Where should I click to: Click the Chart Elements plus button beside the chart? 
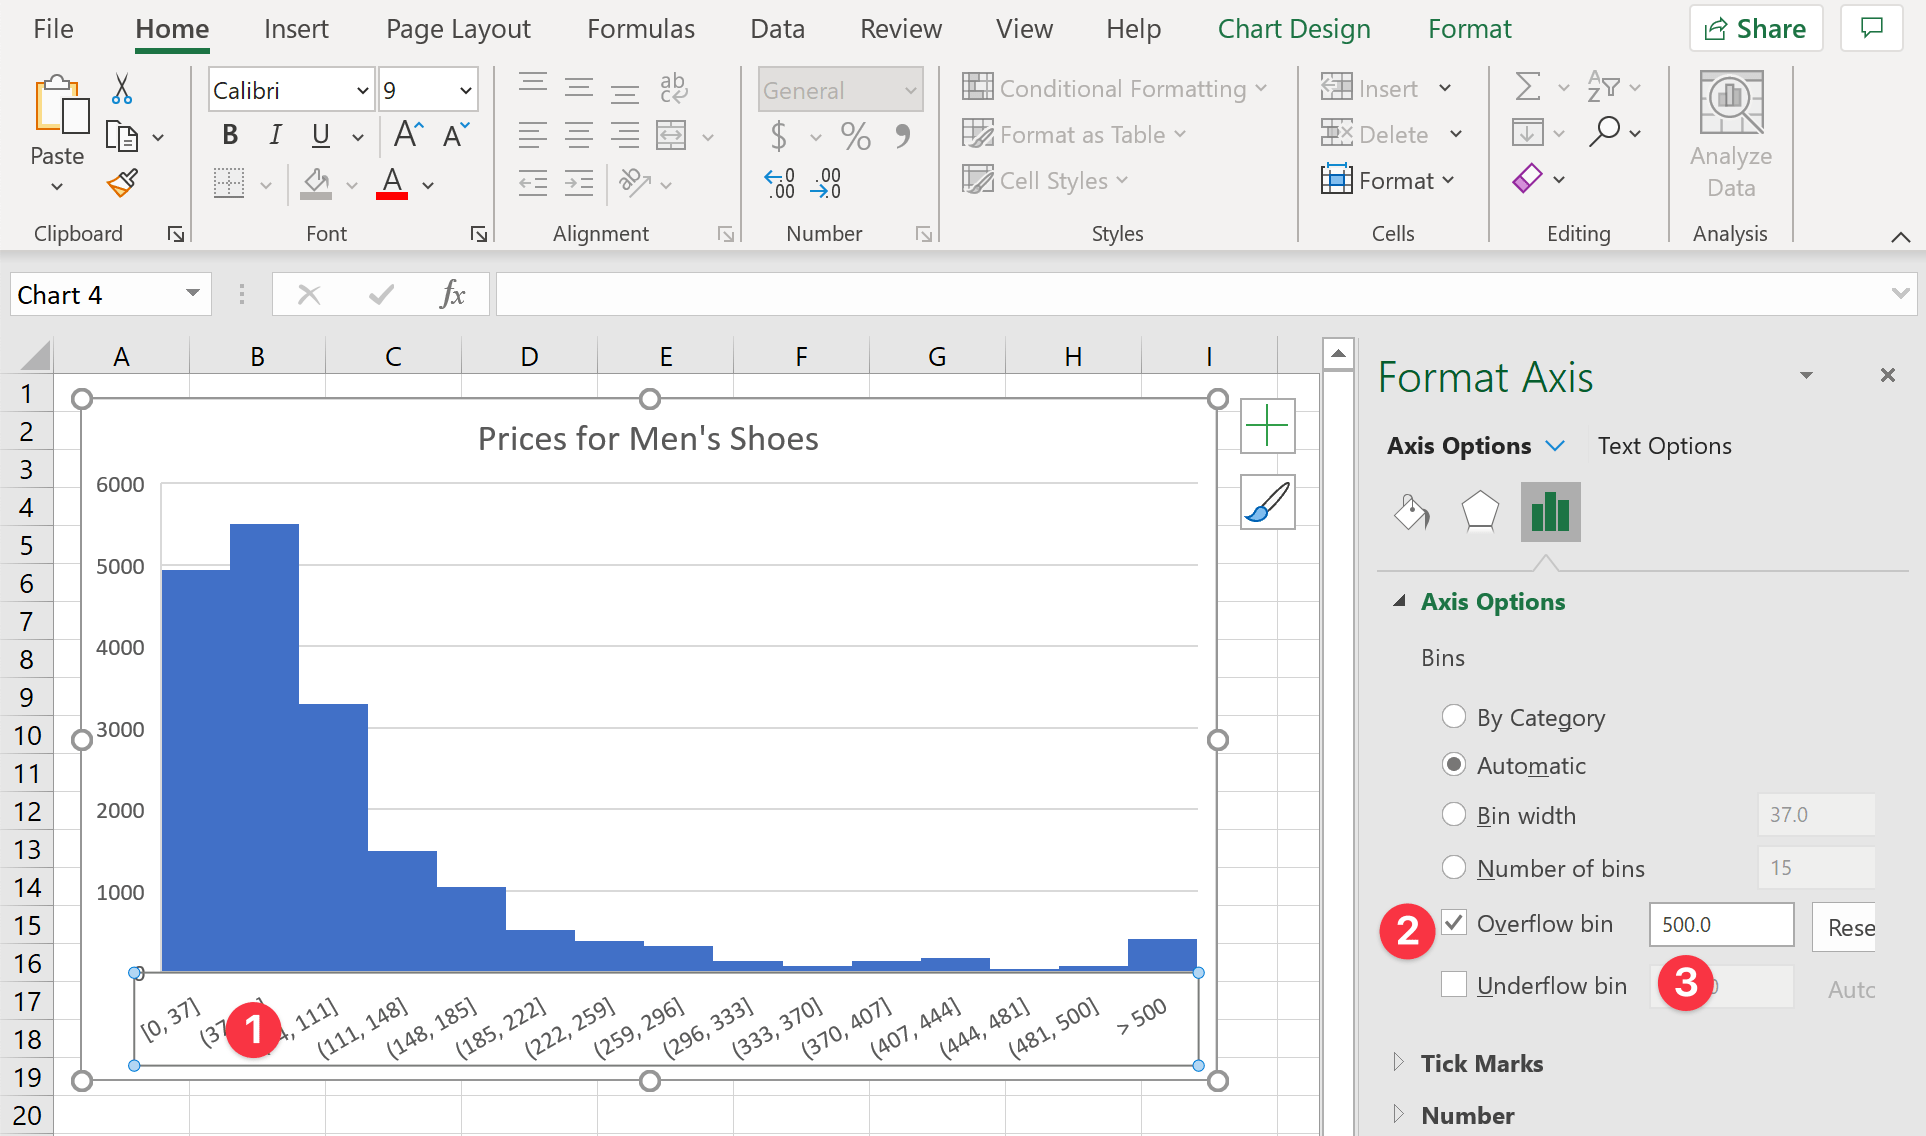[1267, 425]
